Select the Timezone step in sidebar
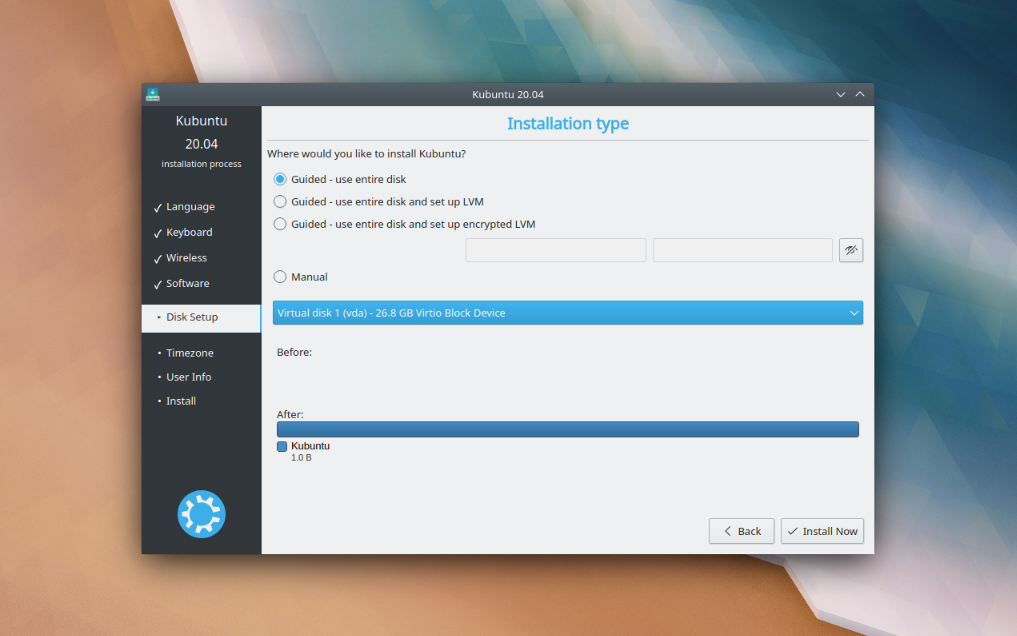Image resolution: width=1017 pixels, height=636 pixels. click(189, 353)
